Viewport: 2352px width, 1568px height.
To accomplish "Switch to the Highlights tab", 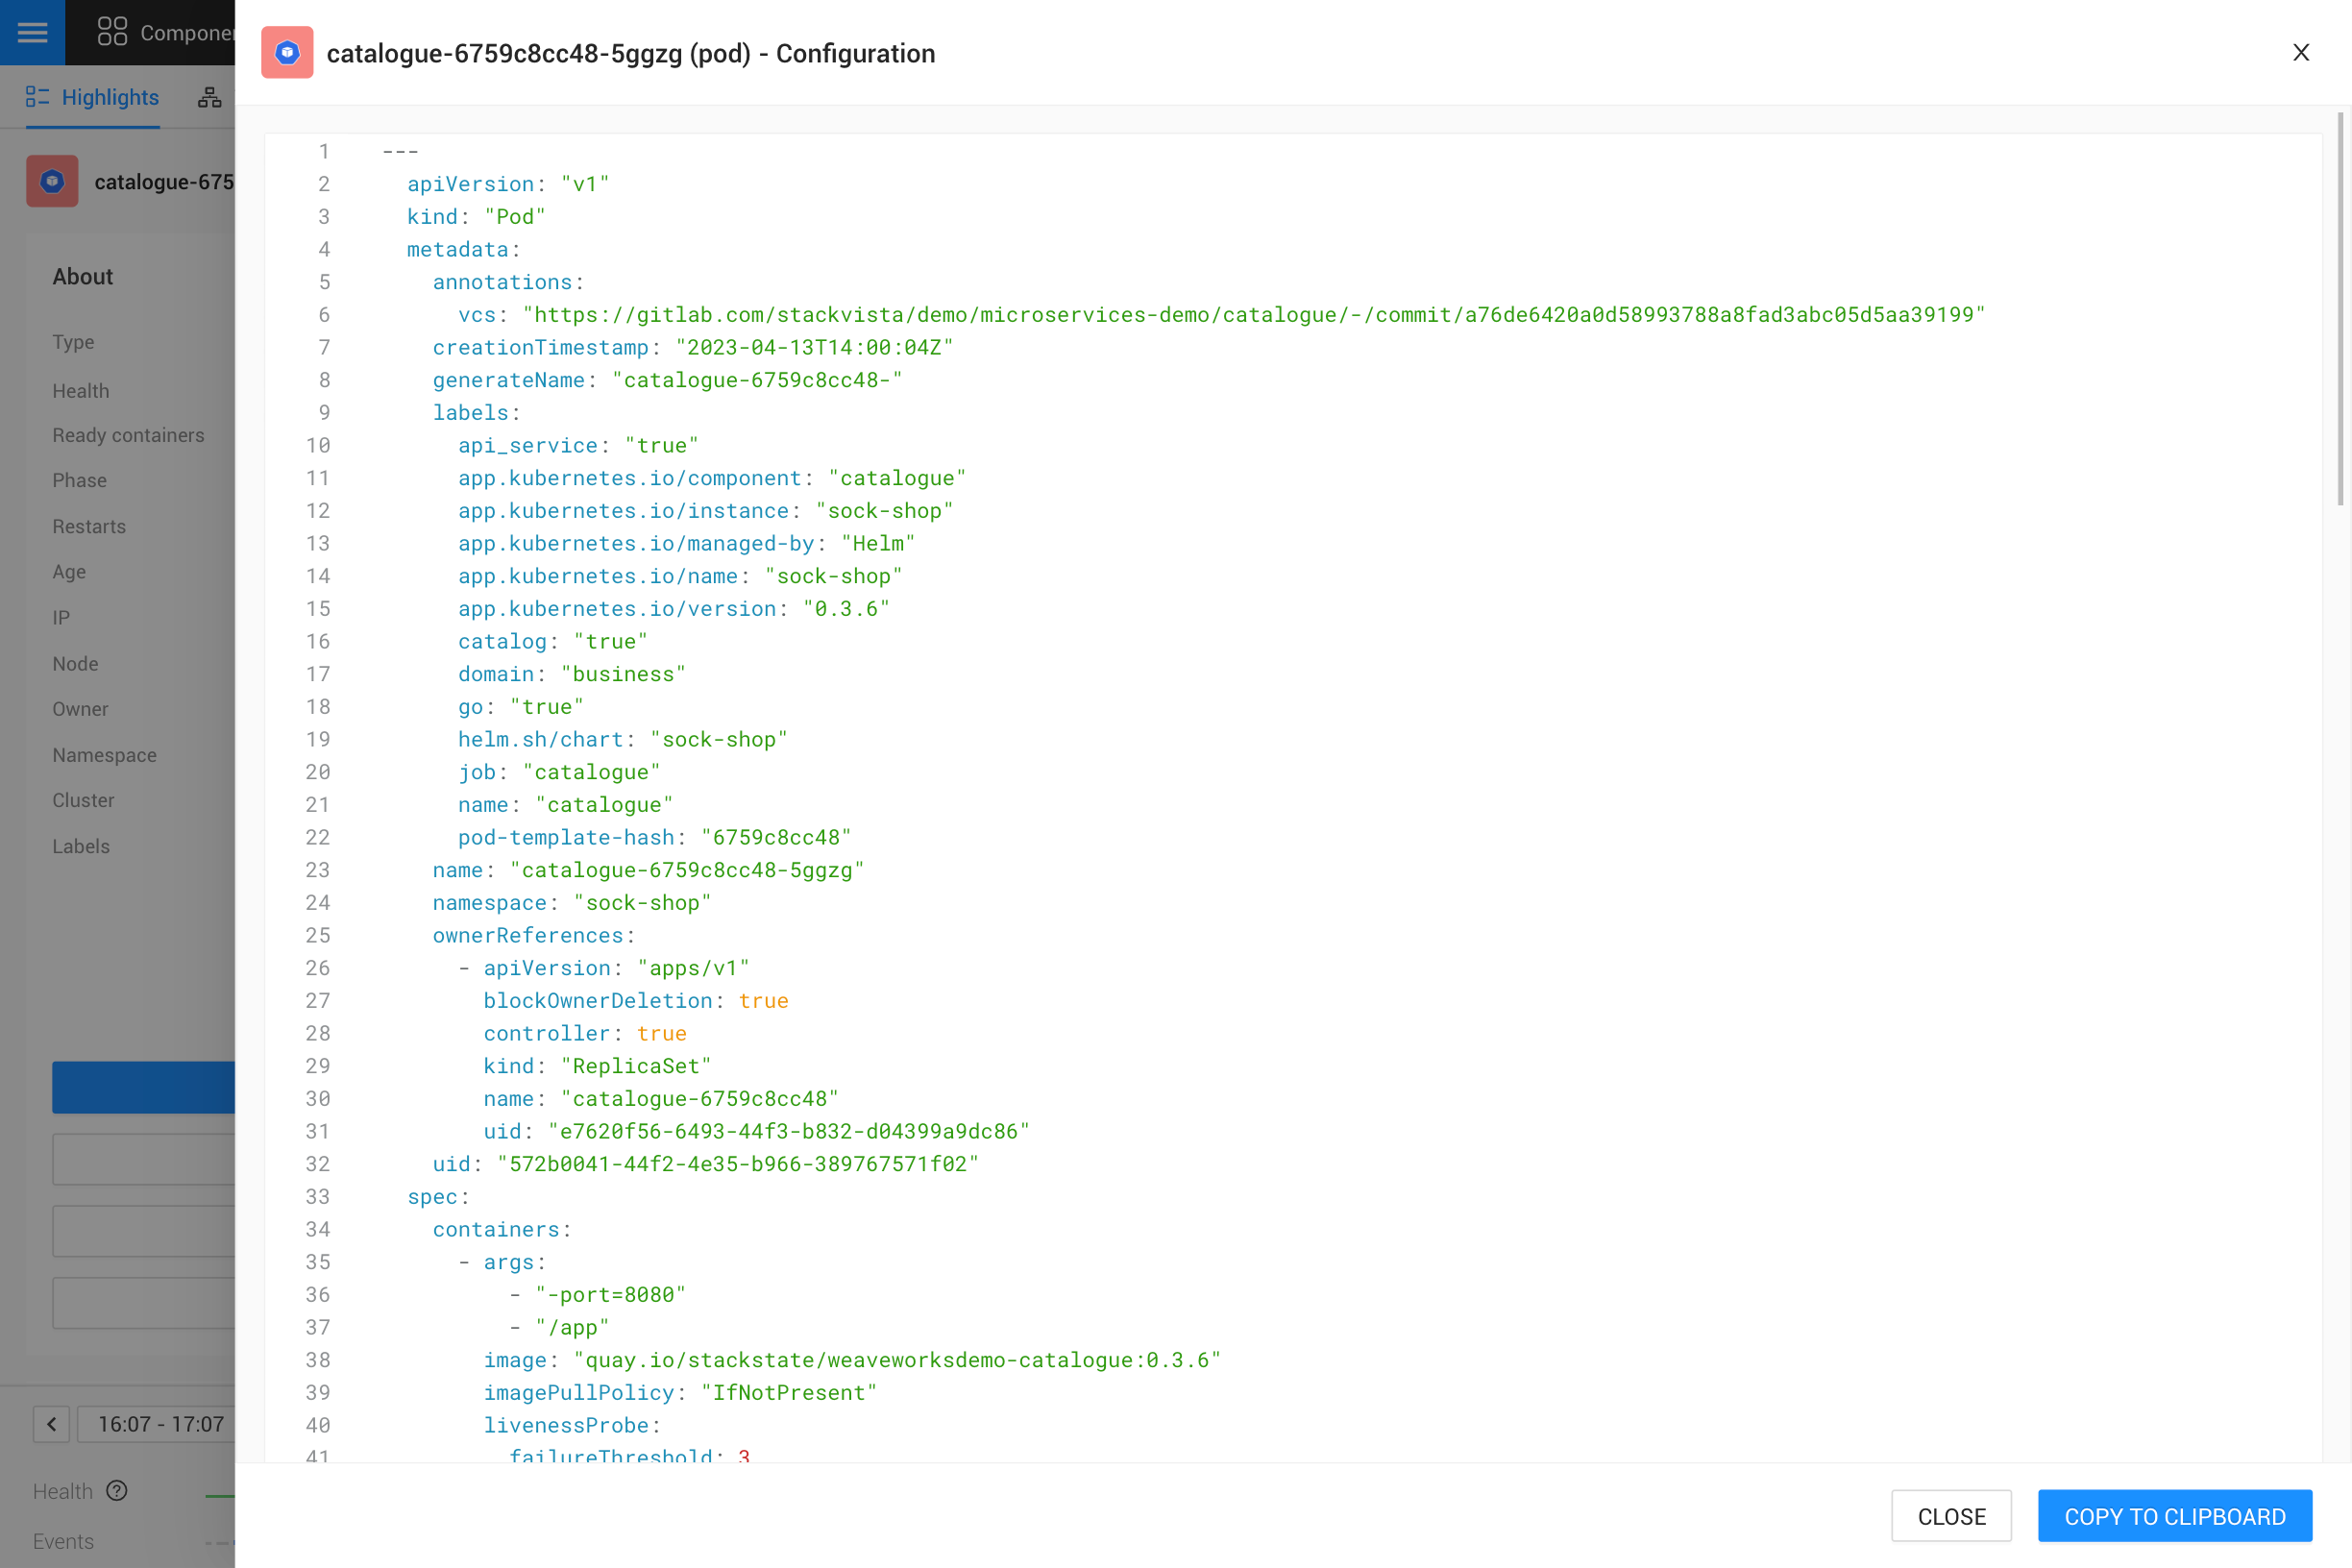I will [x=109, y=96].
